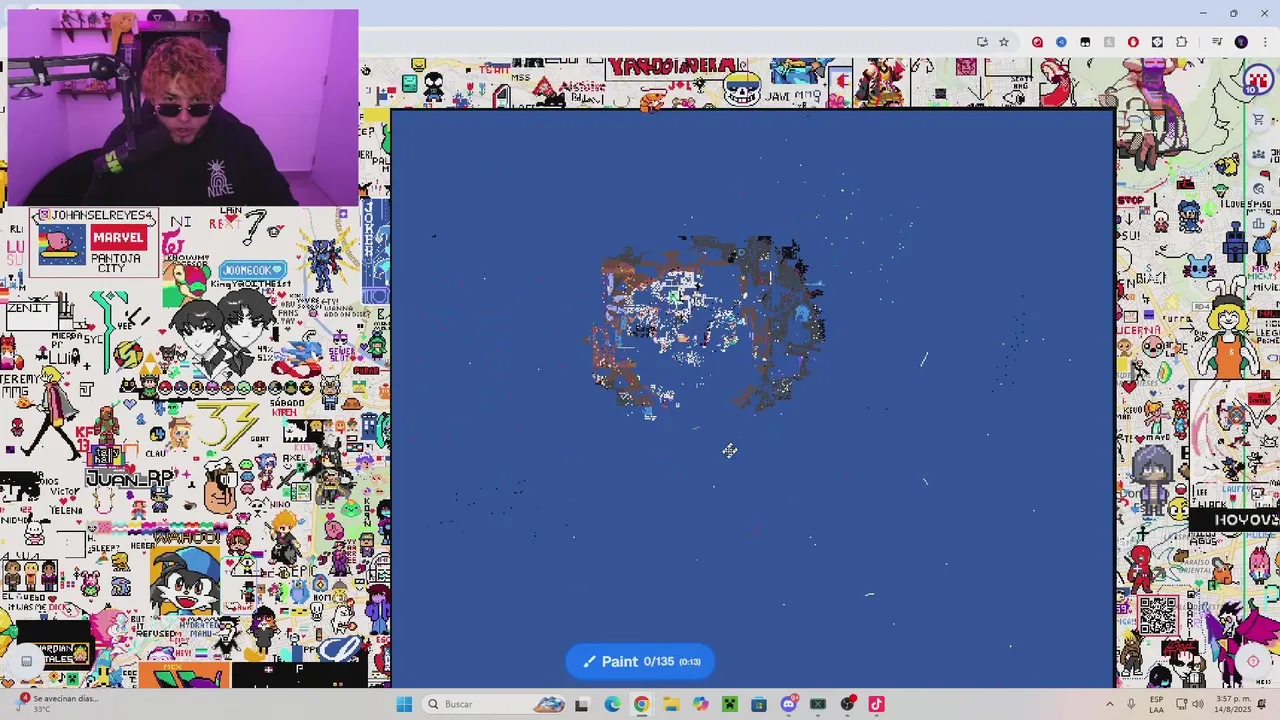Open Microsoft Edge from the taskbar
The width and height of the screenshot is (1280, 720).
[612, 704]
